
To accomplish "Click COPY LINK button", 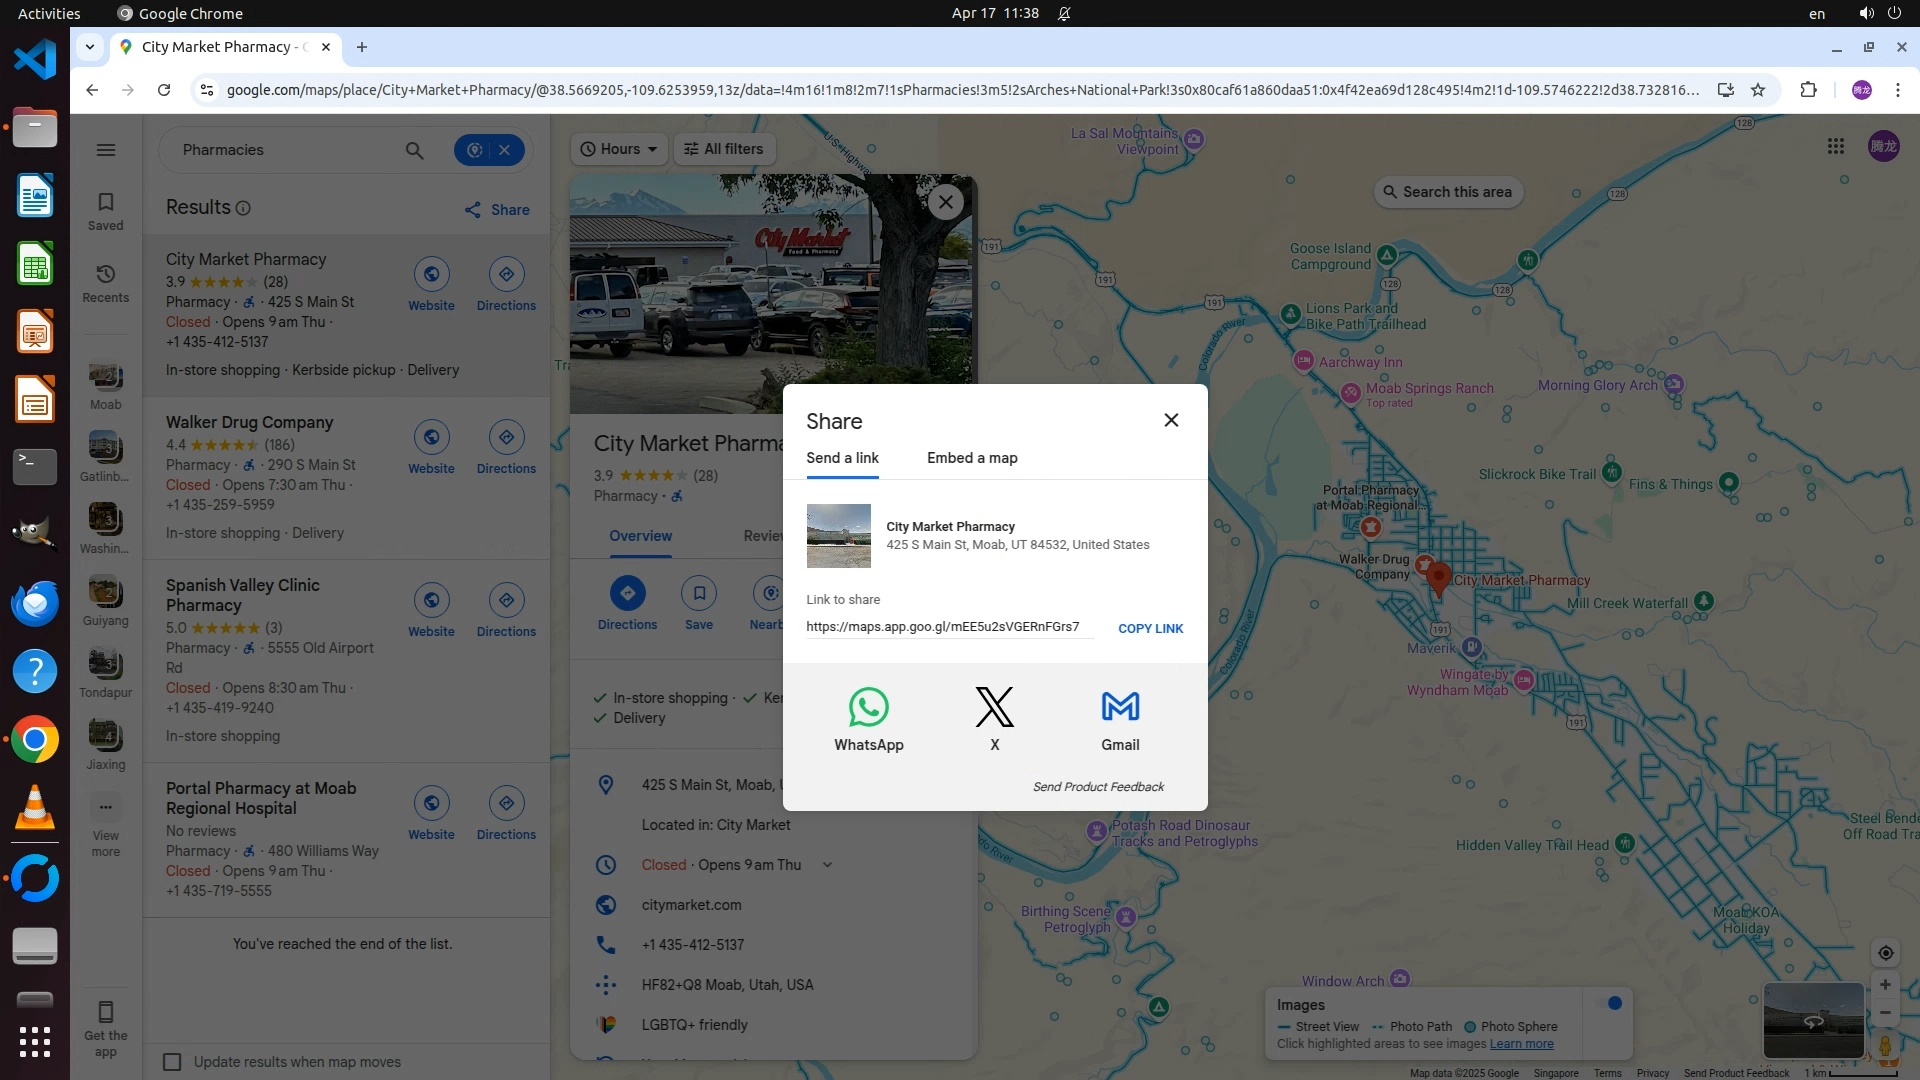I will tap(1150, 628).
